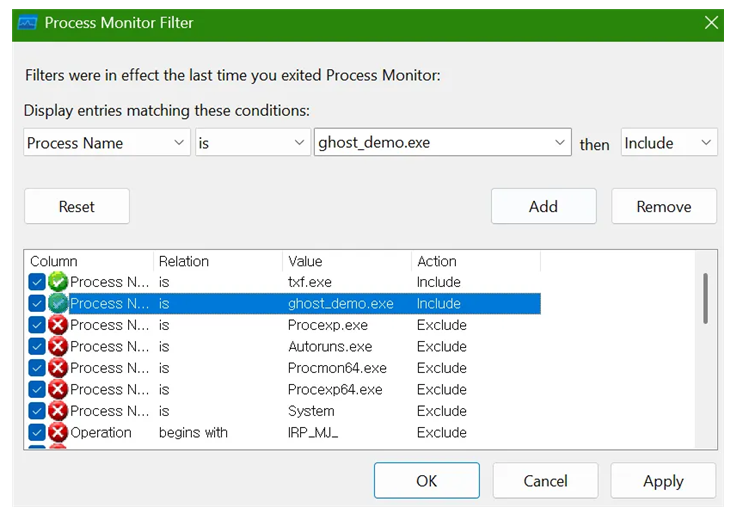Image resolution: width=738 pixels, height=513 pixels.
Task: Click red exclude icon on IRP_MJ_ row
Action: click(x=58, y=433)
